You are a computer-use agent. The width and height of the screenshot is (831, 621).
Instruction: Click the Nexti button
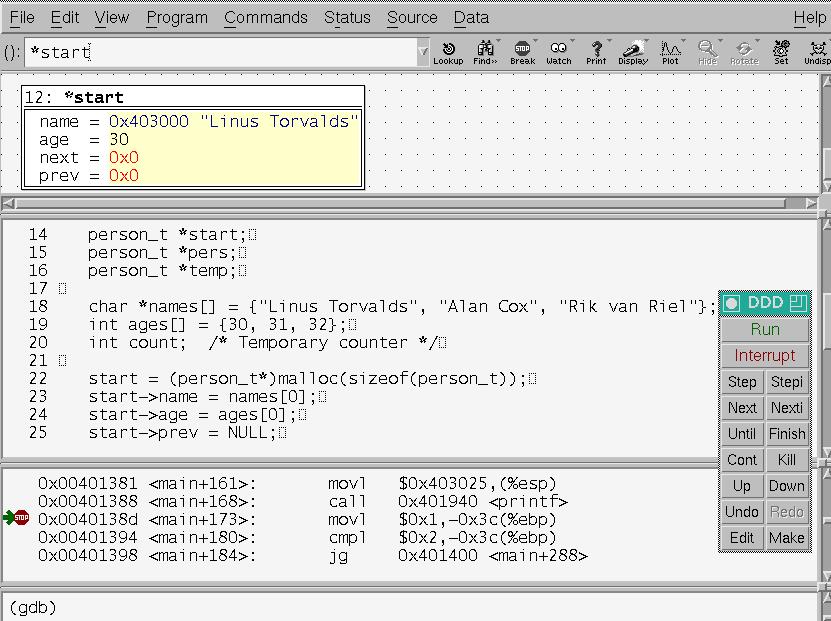[x=787, y=407]
